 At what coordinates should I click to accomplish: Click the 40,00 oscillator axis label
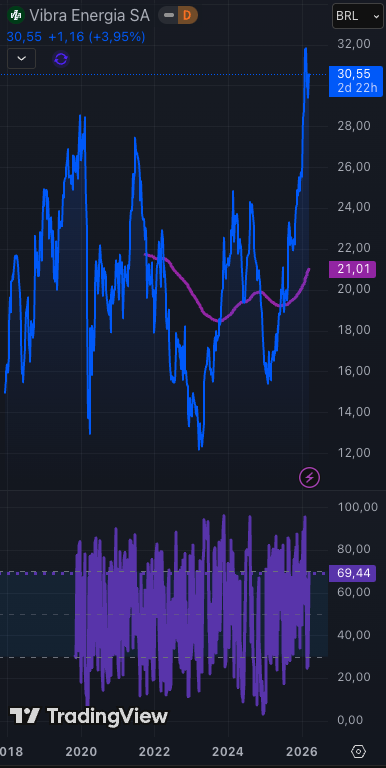[x=354, y=635]
